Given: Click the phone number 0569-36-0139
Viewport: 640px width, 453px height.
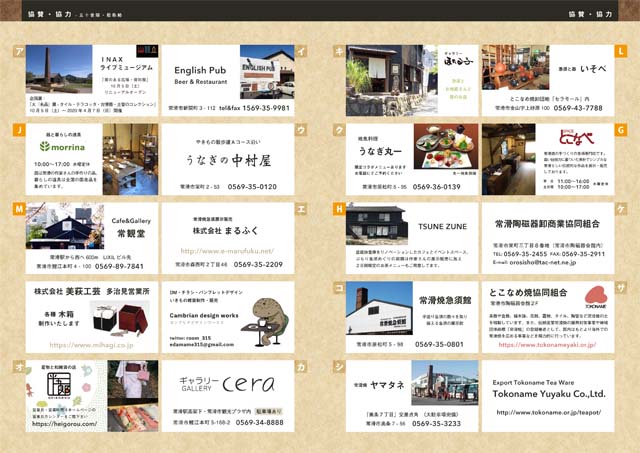Looking at the screenshot, I should coord(436,187).
